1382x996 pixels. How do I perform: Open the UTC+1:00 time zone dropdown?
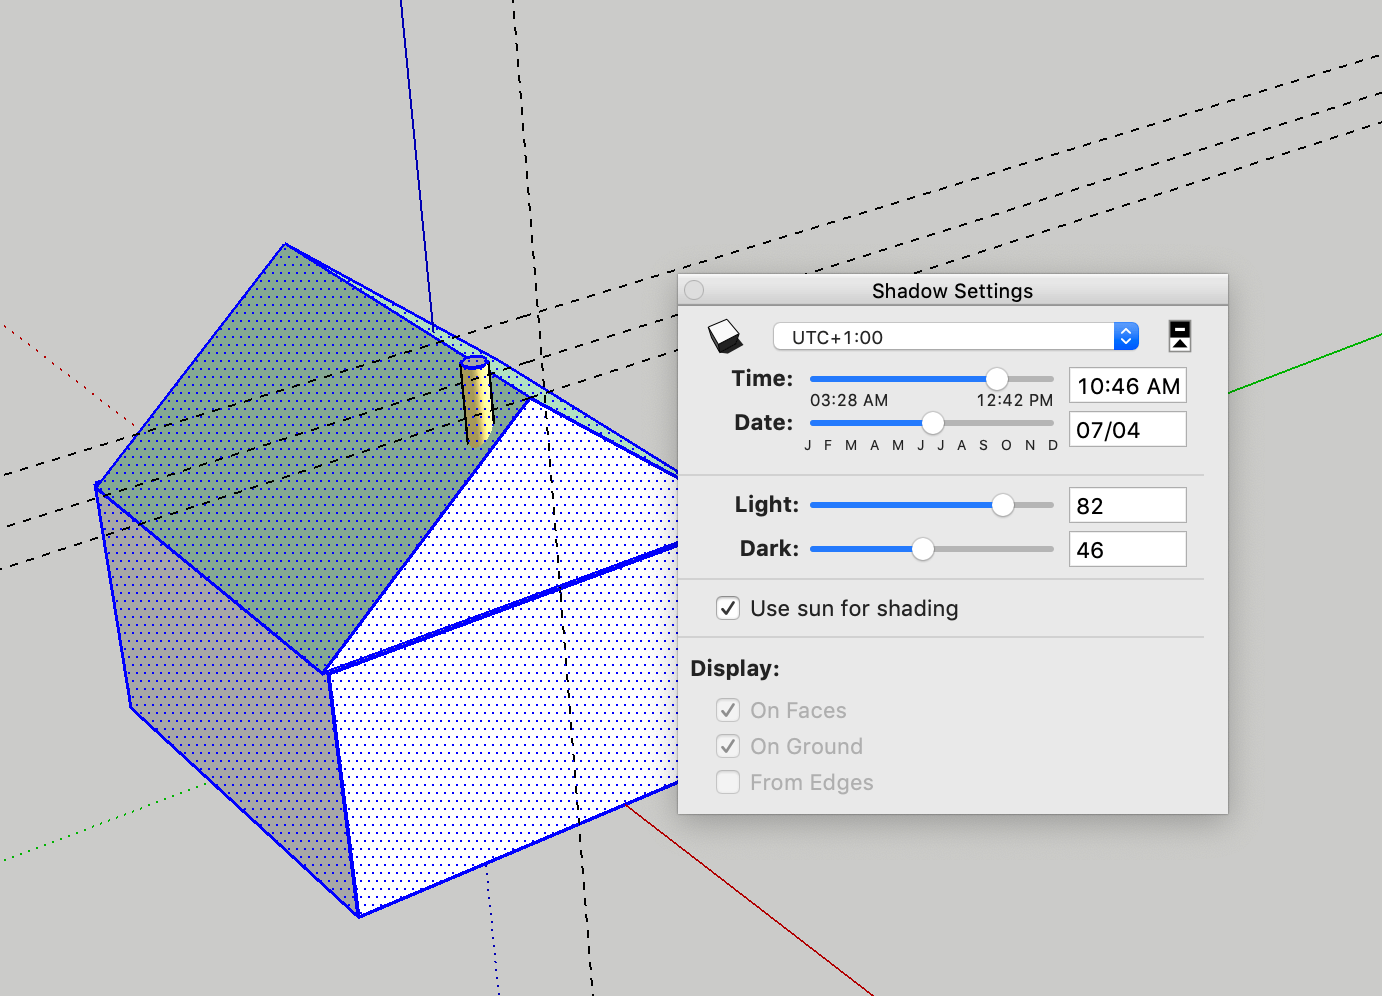click(956, 337)
